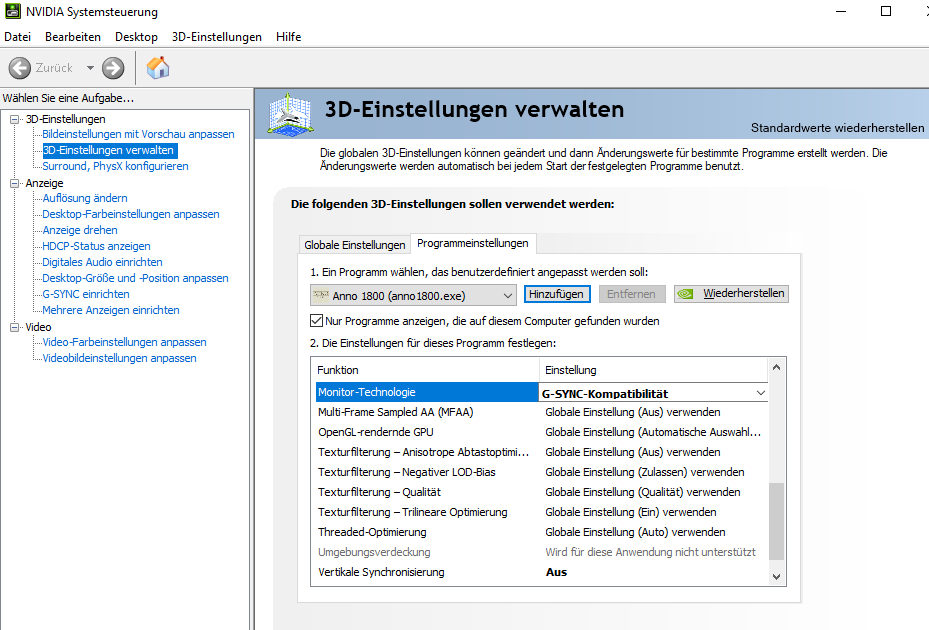Click the Einstellung column header
Viewport: 929px width, 630px height.
653,370
